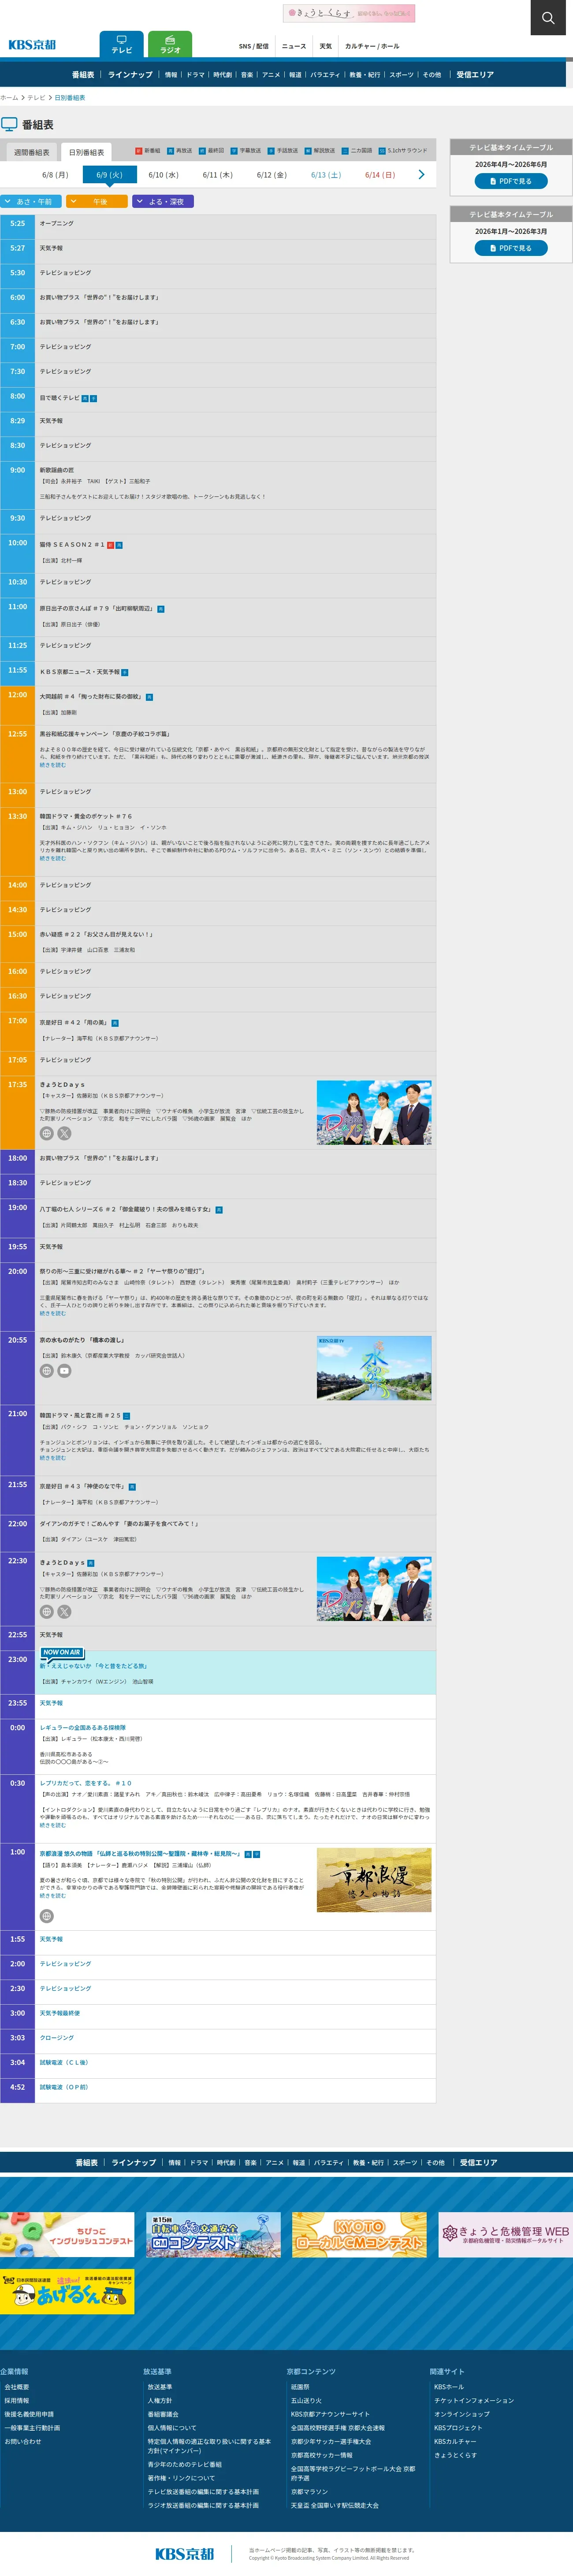Click ドラマ in the top navigation bar
The width and height of the screenshot is (573, 2576).
click(x=195, y=75)
